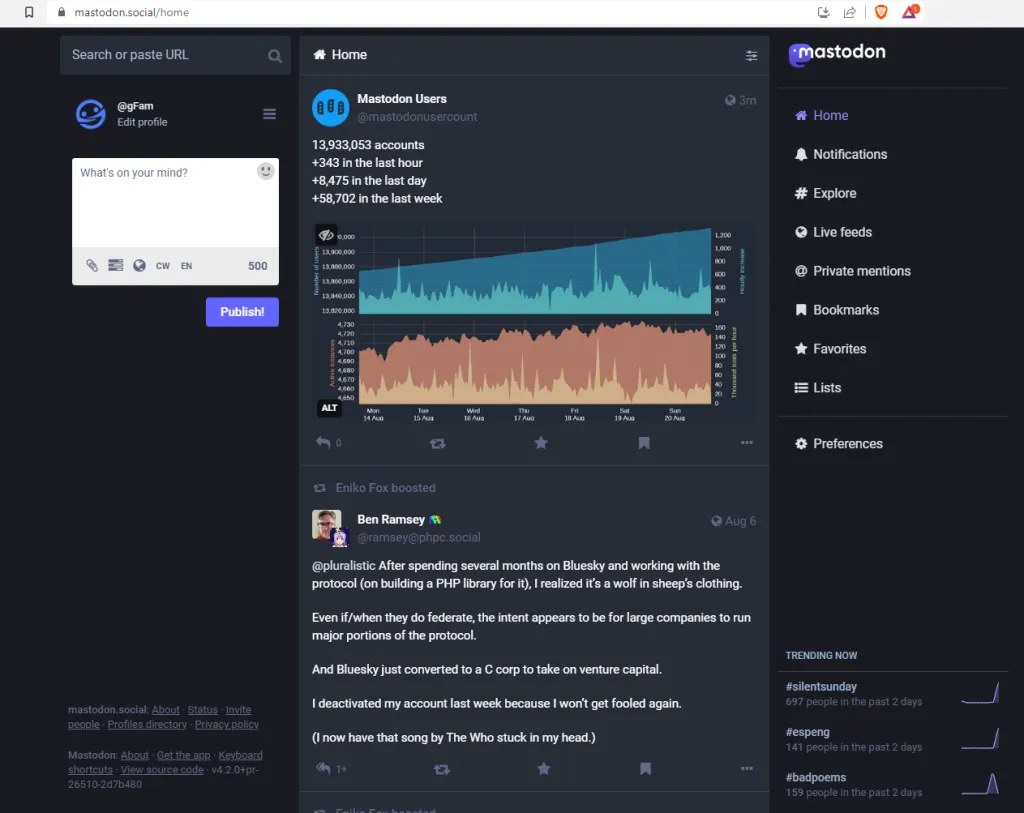Show ALT text on the chart image
Screen dimensions: 1024x813
click(x=329, y=407)
